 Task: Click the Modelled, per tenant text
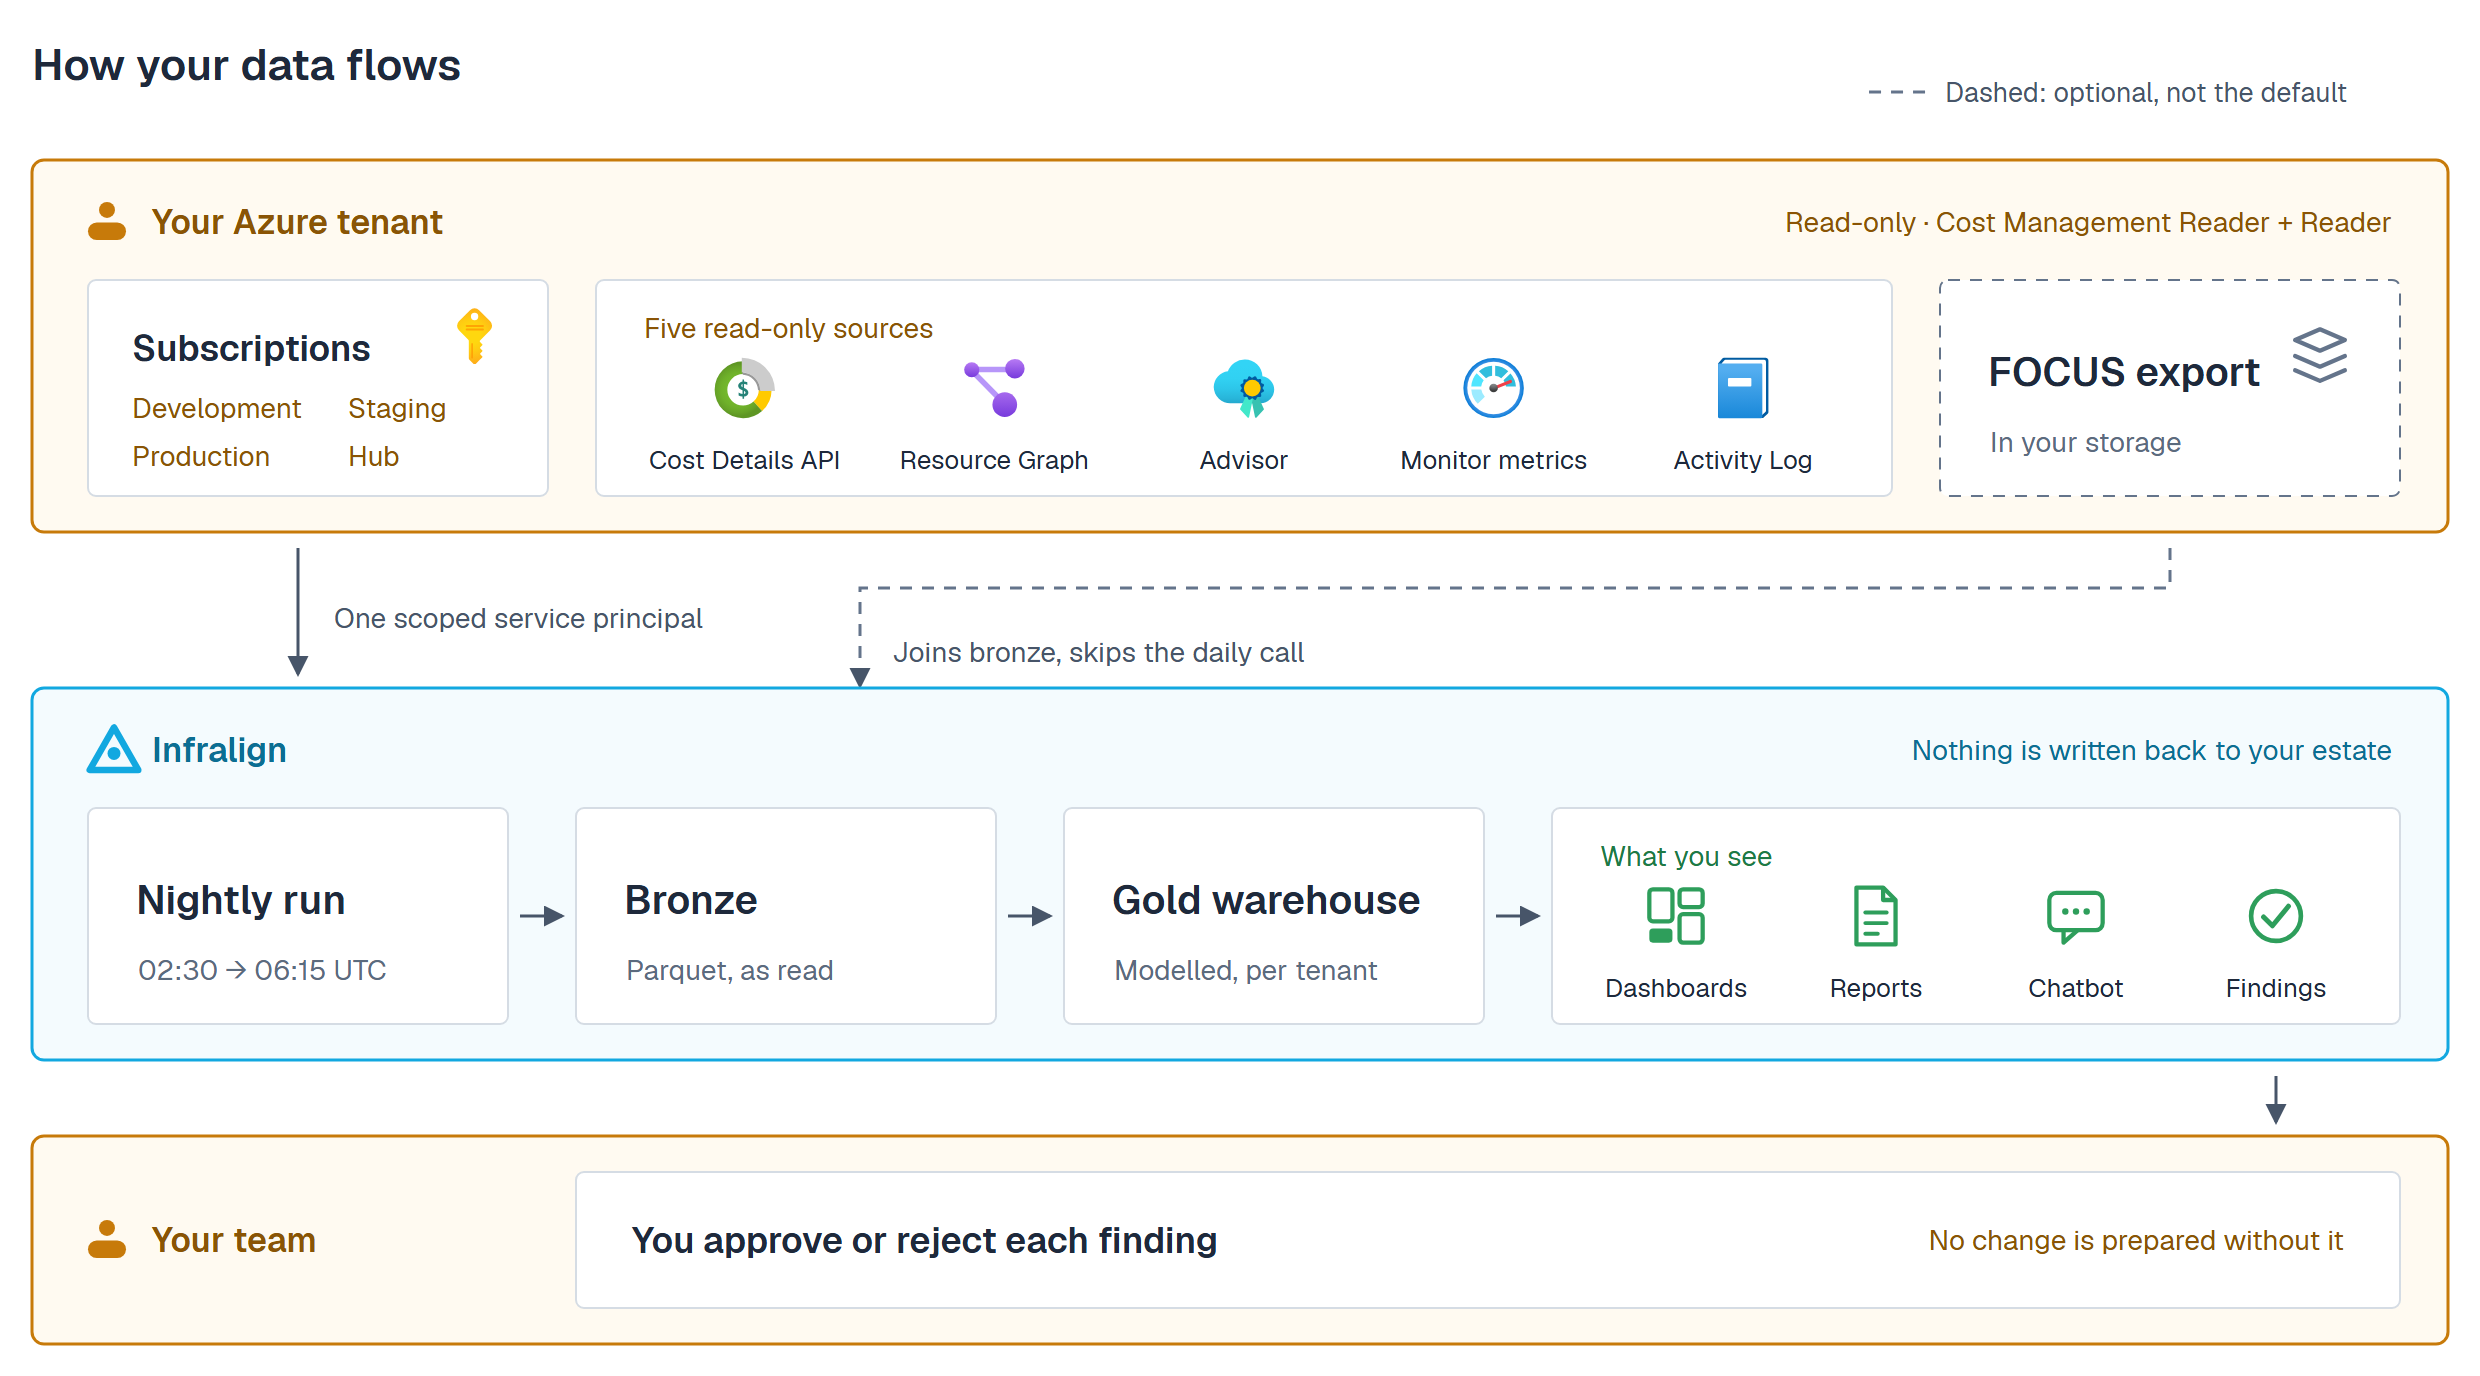1246,970
